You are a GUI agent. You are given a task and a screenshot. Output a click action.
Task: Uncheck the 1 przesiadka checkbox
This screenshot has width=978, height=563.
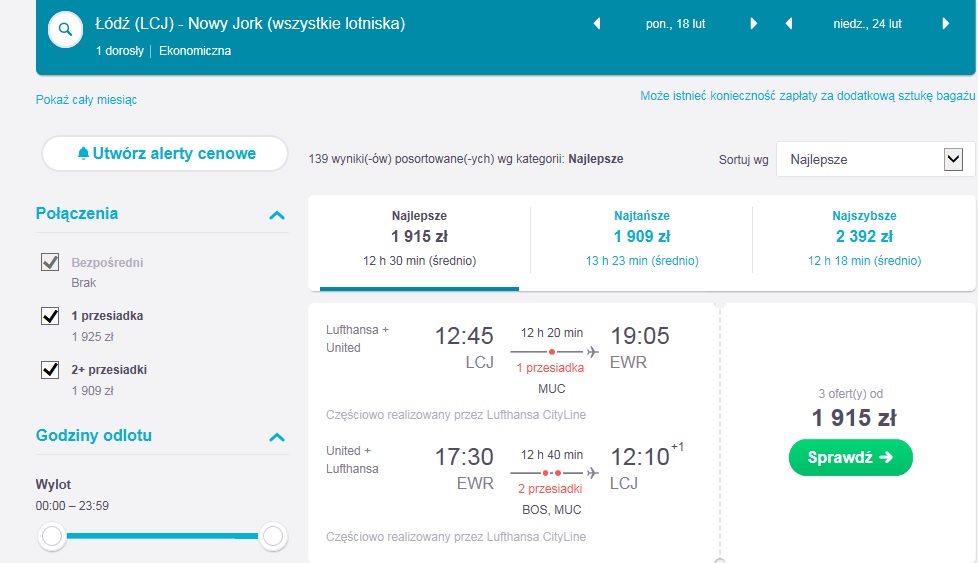(50, 315)
